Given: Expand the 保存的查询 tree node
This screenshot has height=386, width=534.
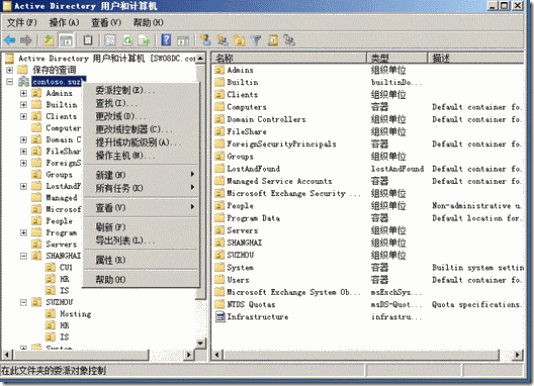Looking at the screenshot, I should coord(10,70).
